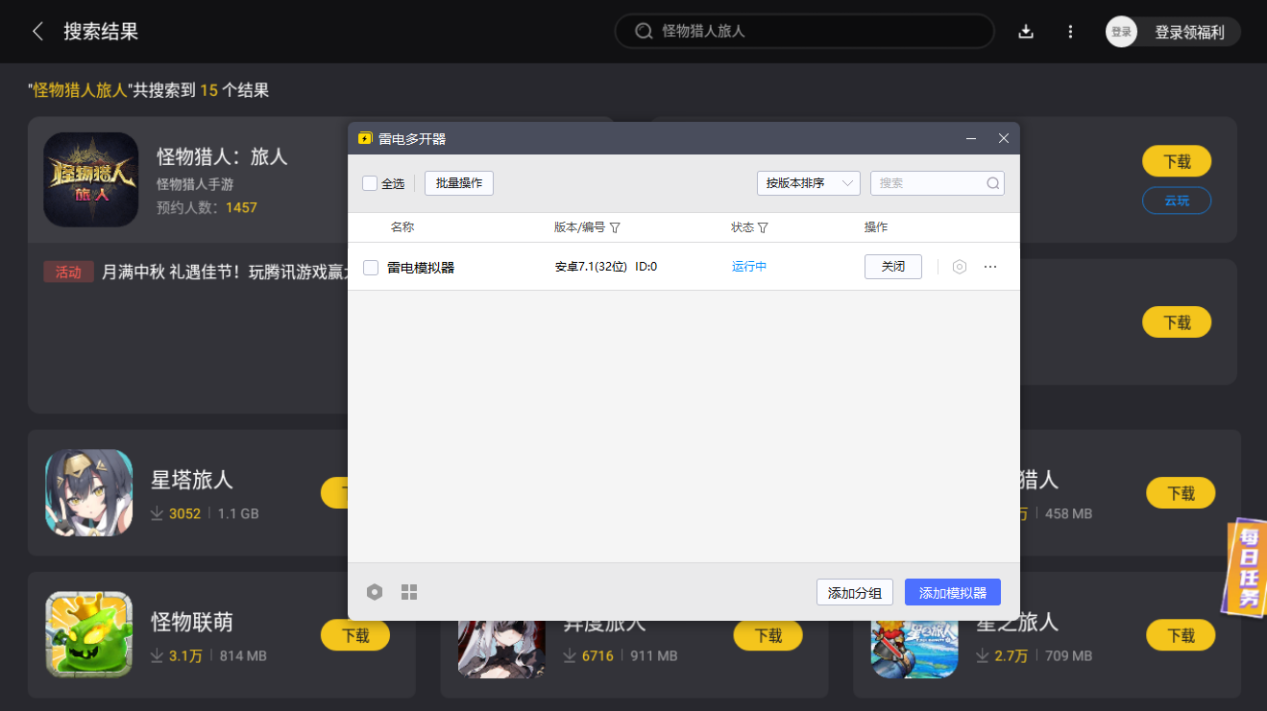Screen dimensions: 1267x711
Task: Open the more options ellipsis for 雷电模拟器
Action: point(990,267)
